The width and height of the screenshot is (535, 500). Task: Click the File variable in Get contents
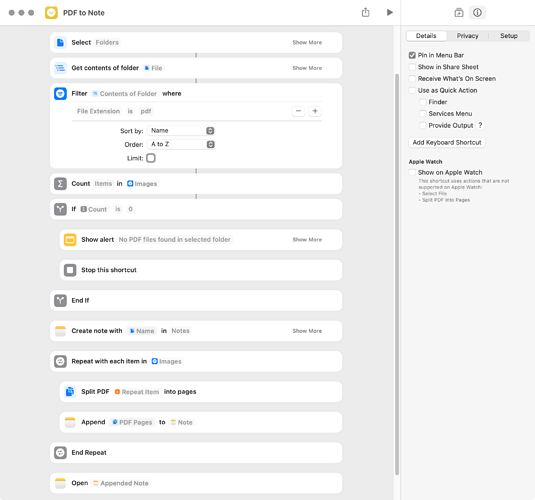pos(153,68)
